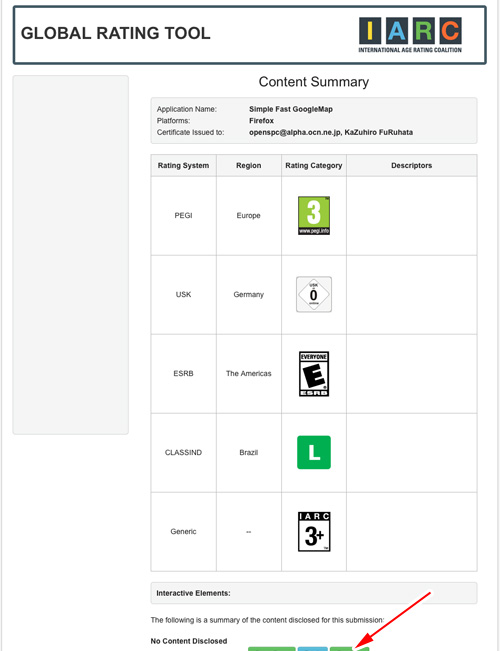
Task: Click the Content Summary title
Action: tap(314, 82)
